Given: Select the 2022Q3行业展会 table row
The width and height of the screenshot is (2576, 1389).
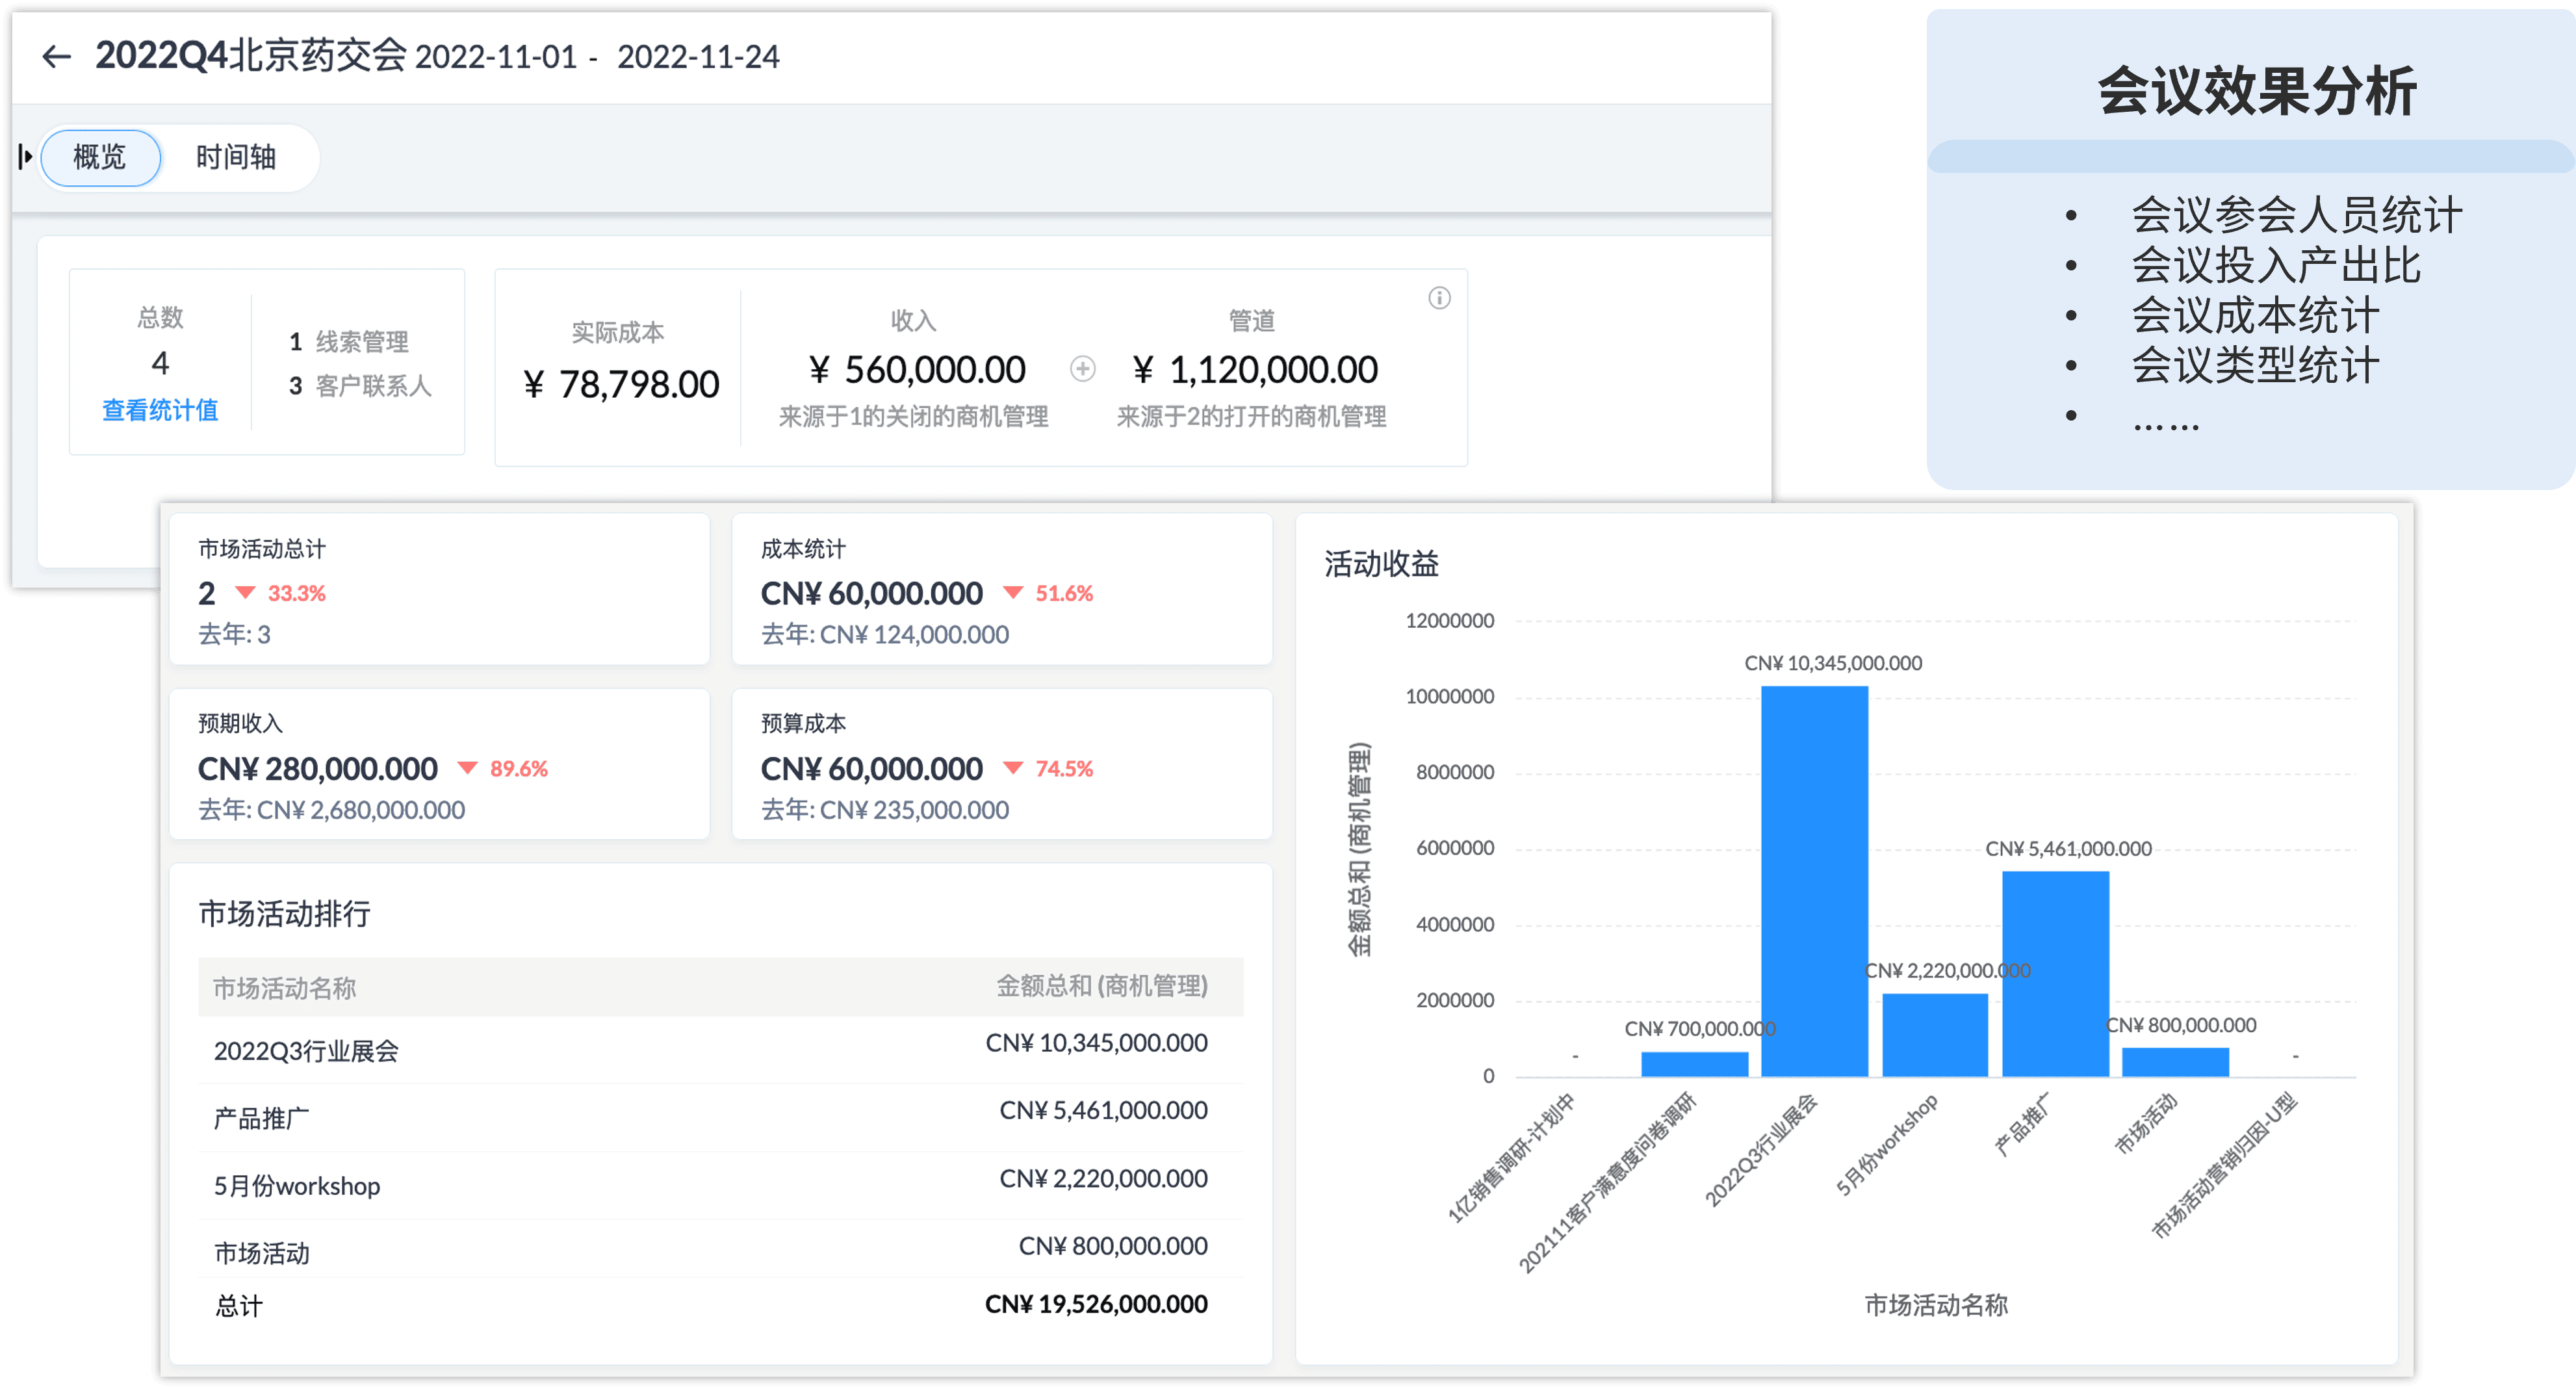Looking at the screenshot, I should [721, 1049].
